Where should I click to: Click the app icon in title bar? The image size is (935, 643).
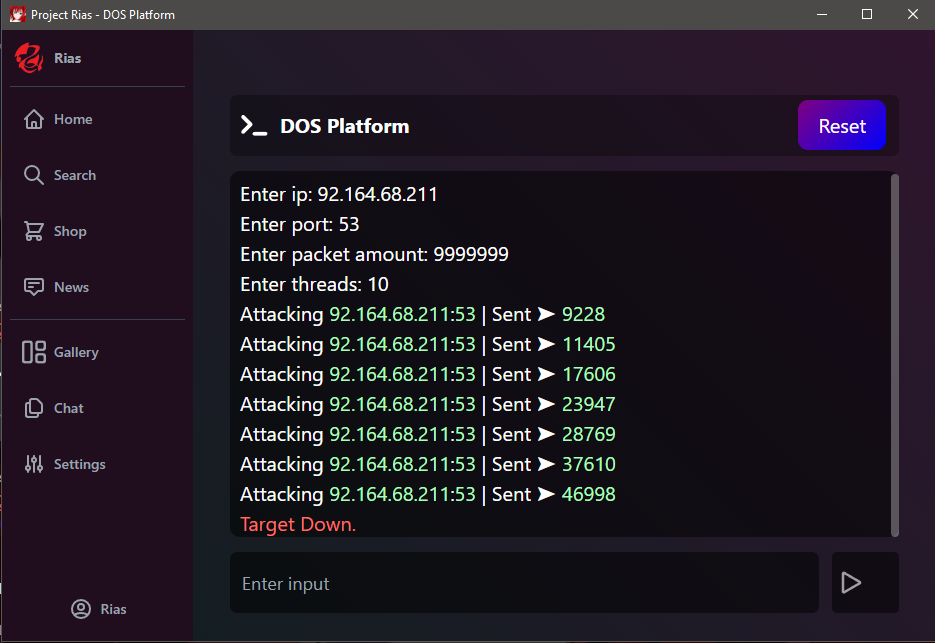pyautogui.click(x=17, y=15)
